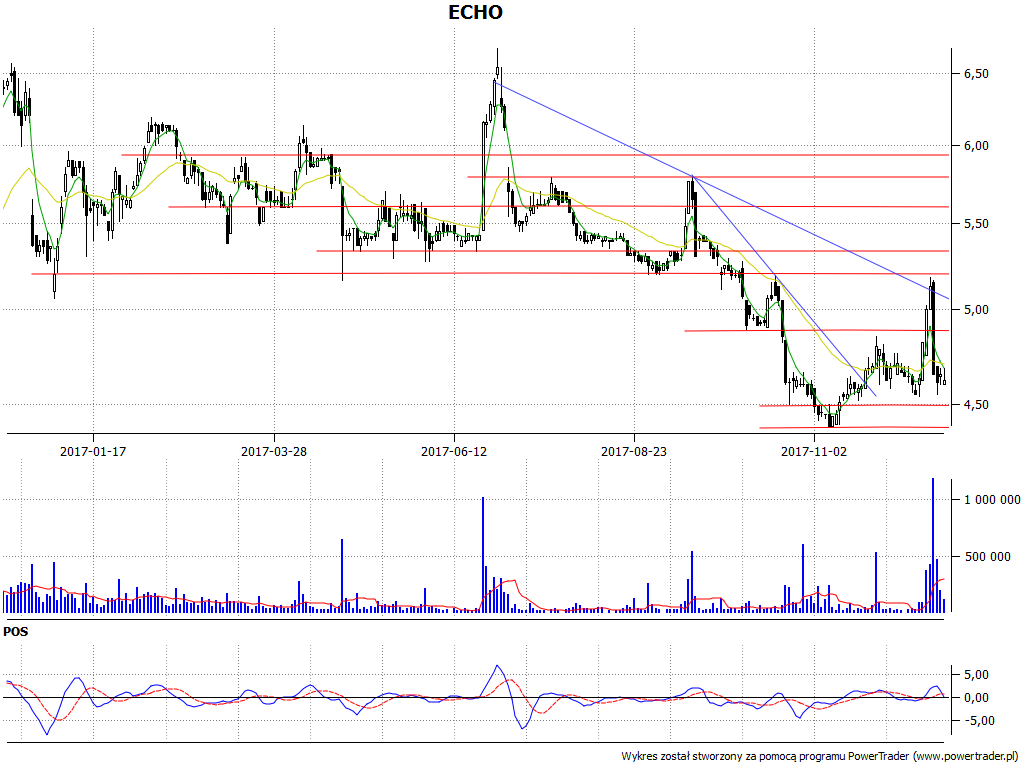1024x768 pixels.
Task: Click the June price peak candle above 6,50
Action: point(498,65)
